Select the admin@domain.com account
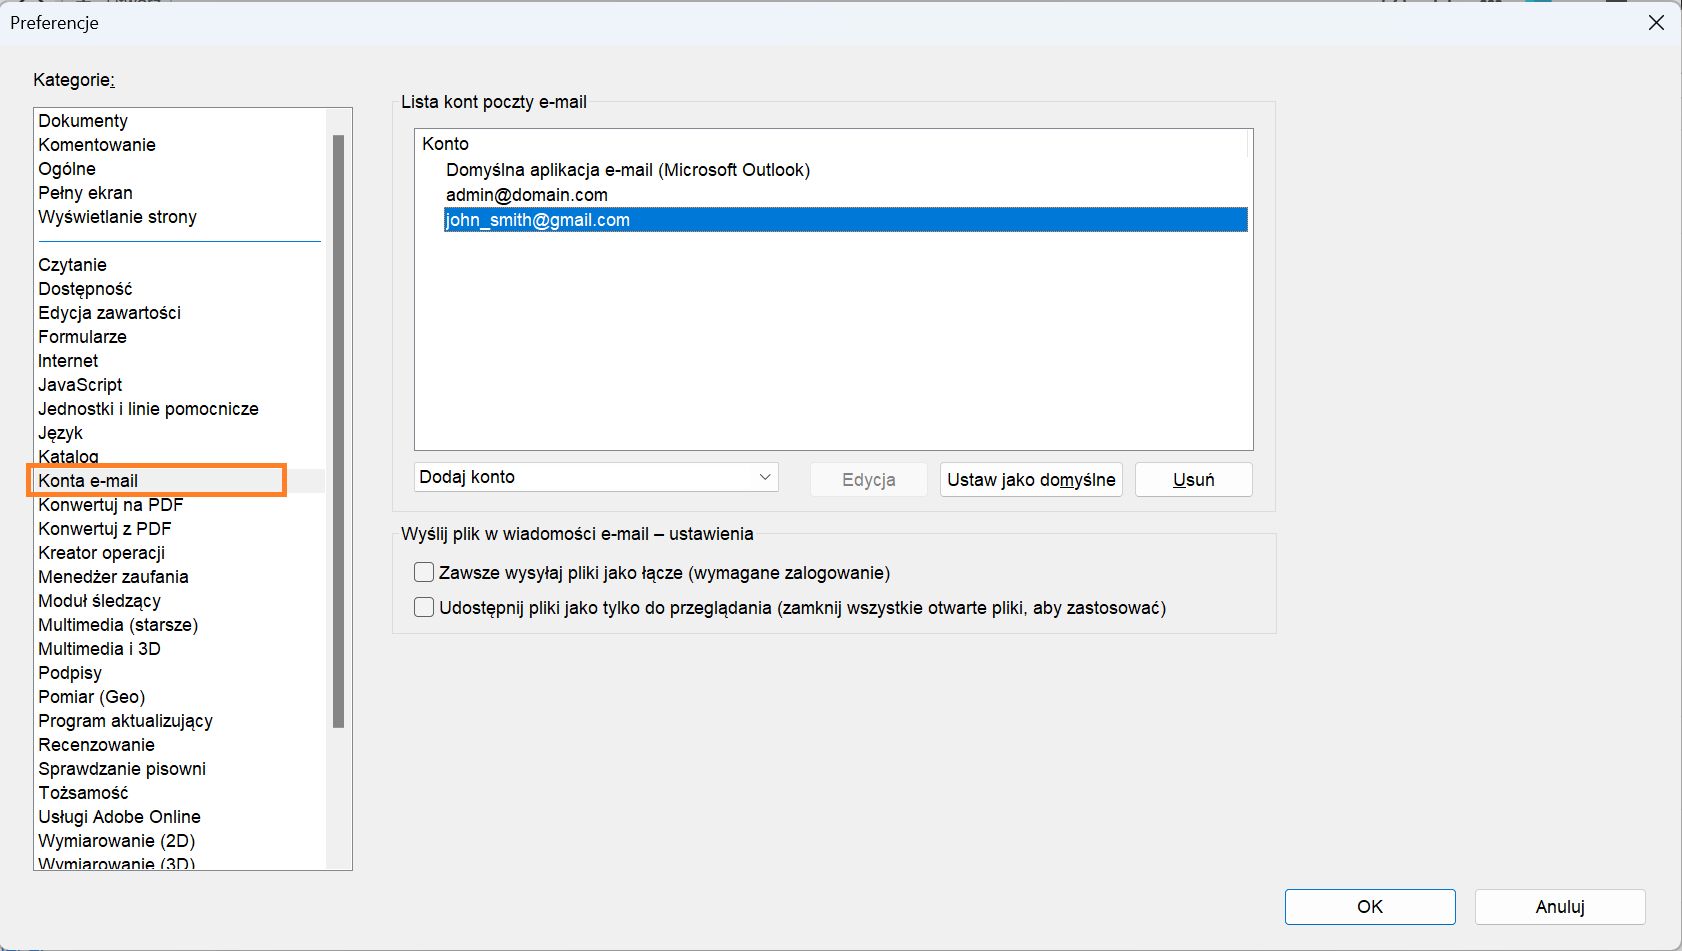 527,195
